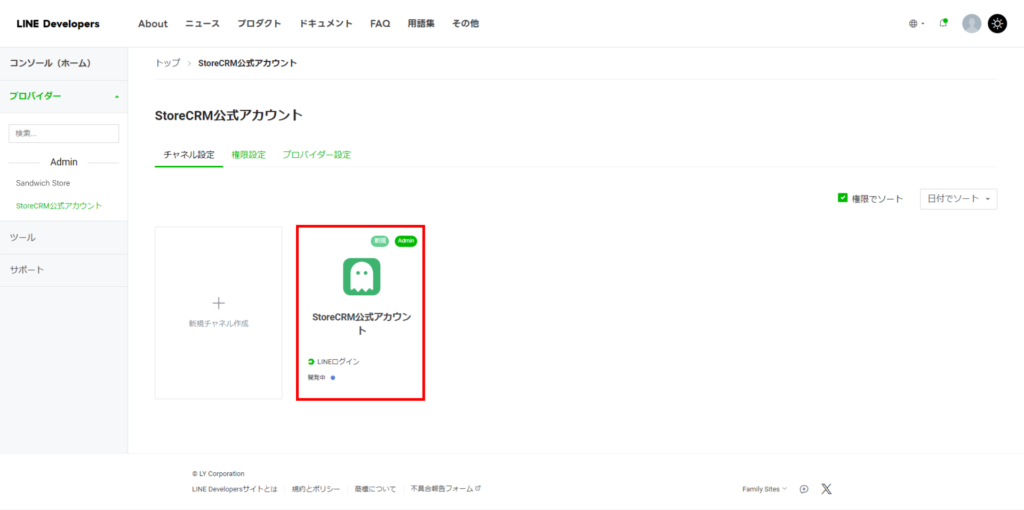
Task: Open the FAQ navigation item
Action: coord(380,24)
